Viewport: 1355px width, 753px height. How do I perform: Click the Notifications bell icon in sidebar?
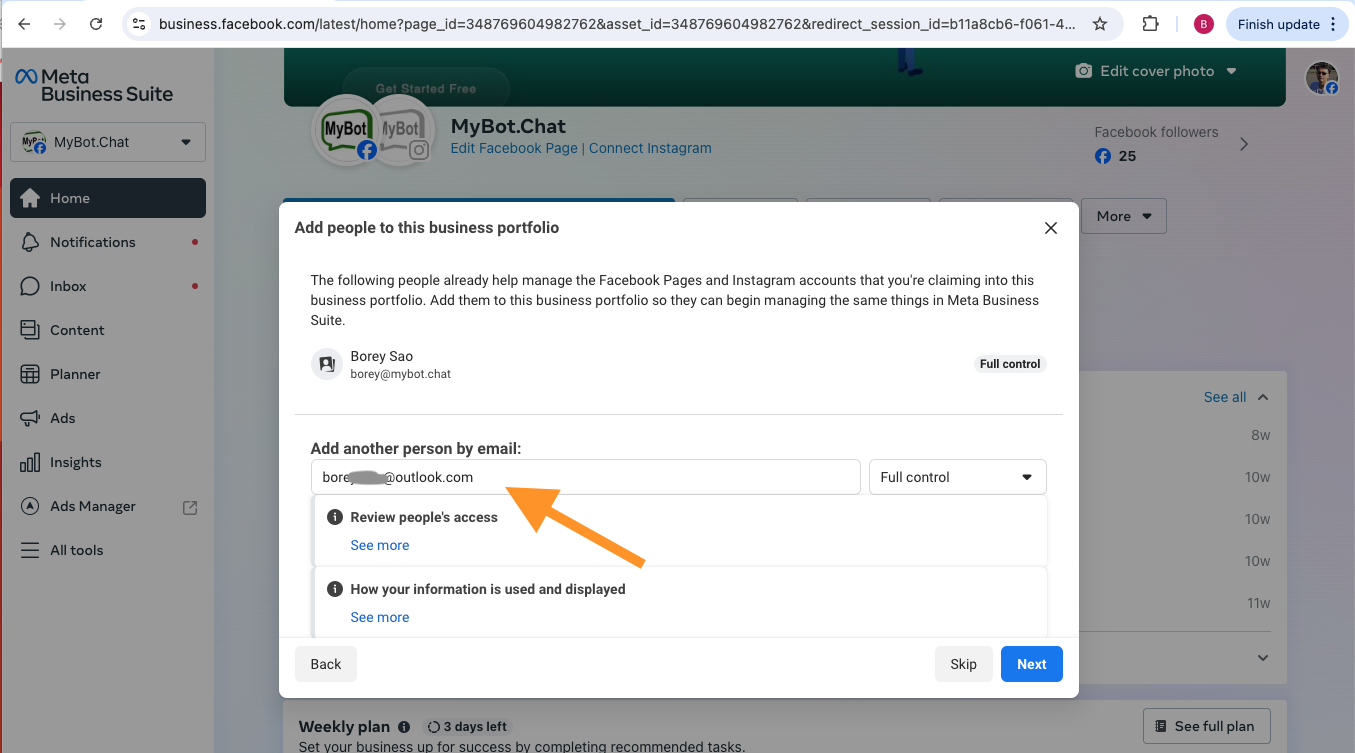(31, 242)
